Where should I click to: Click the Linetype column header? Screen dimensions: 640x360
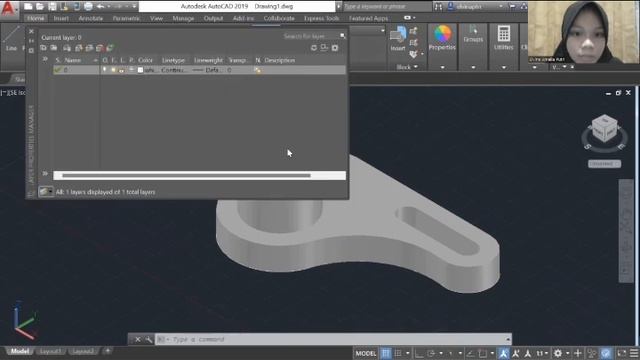(173, 60)
